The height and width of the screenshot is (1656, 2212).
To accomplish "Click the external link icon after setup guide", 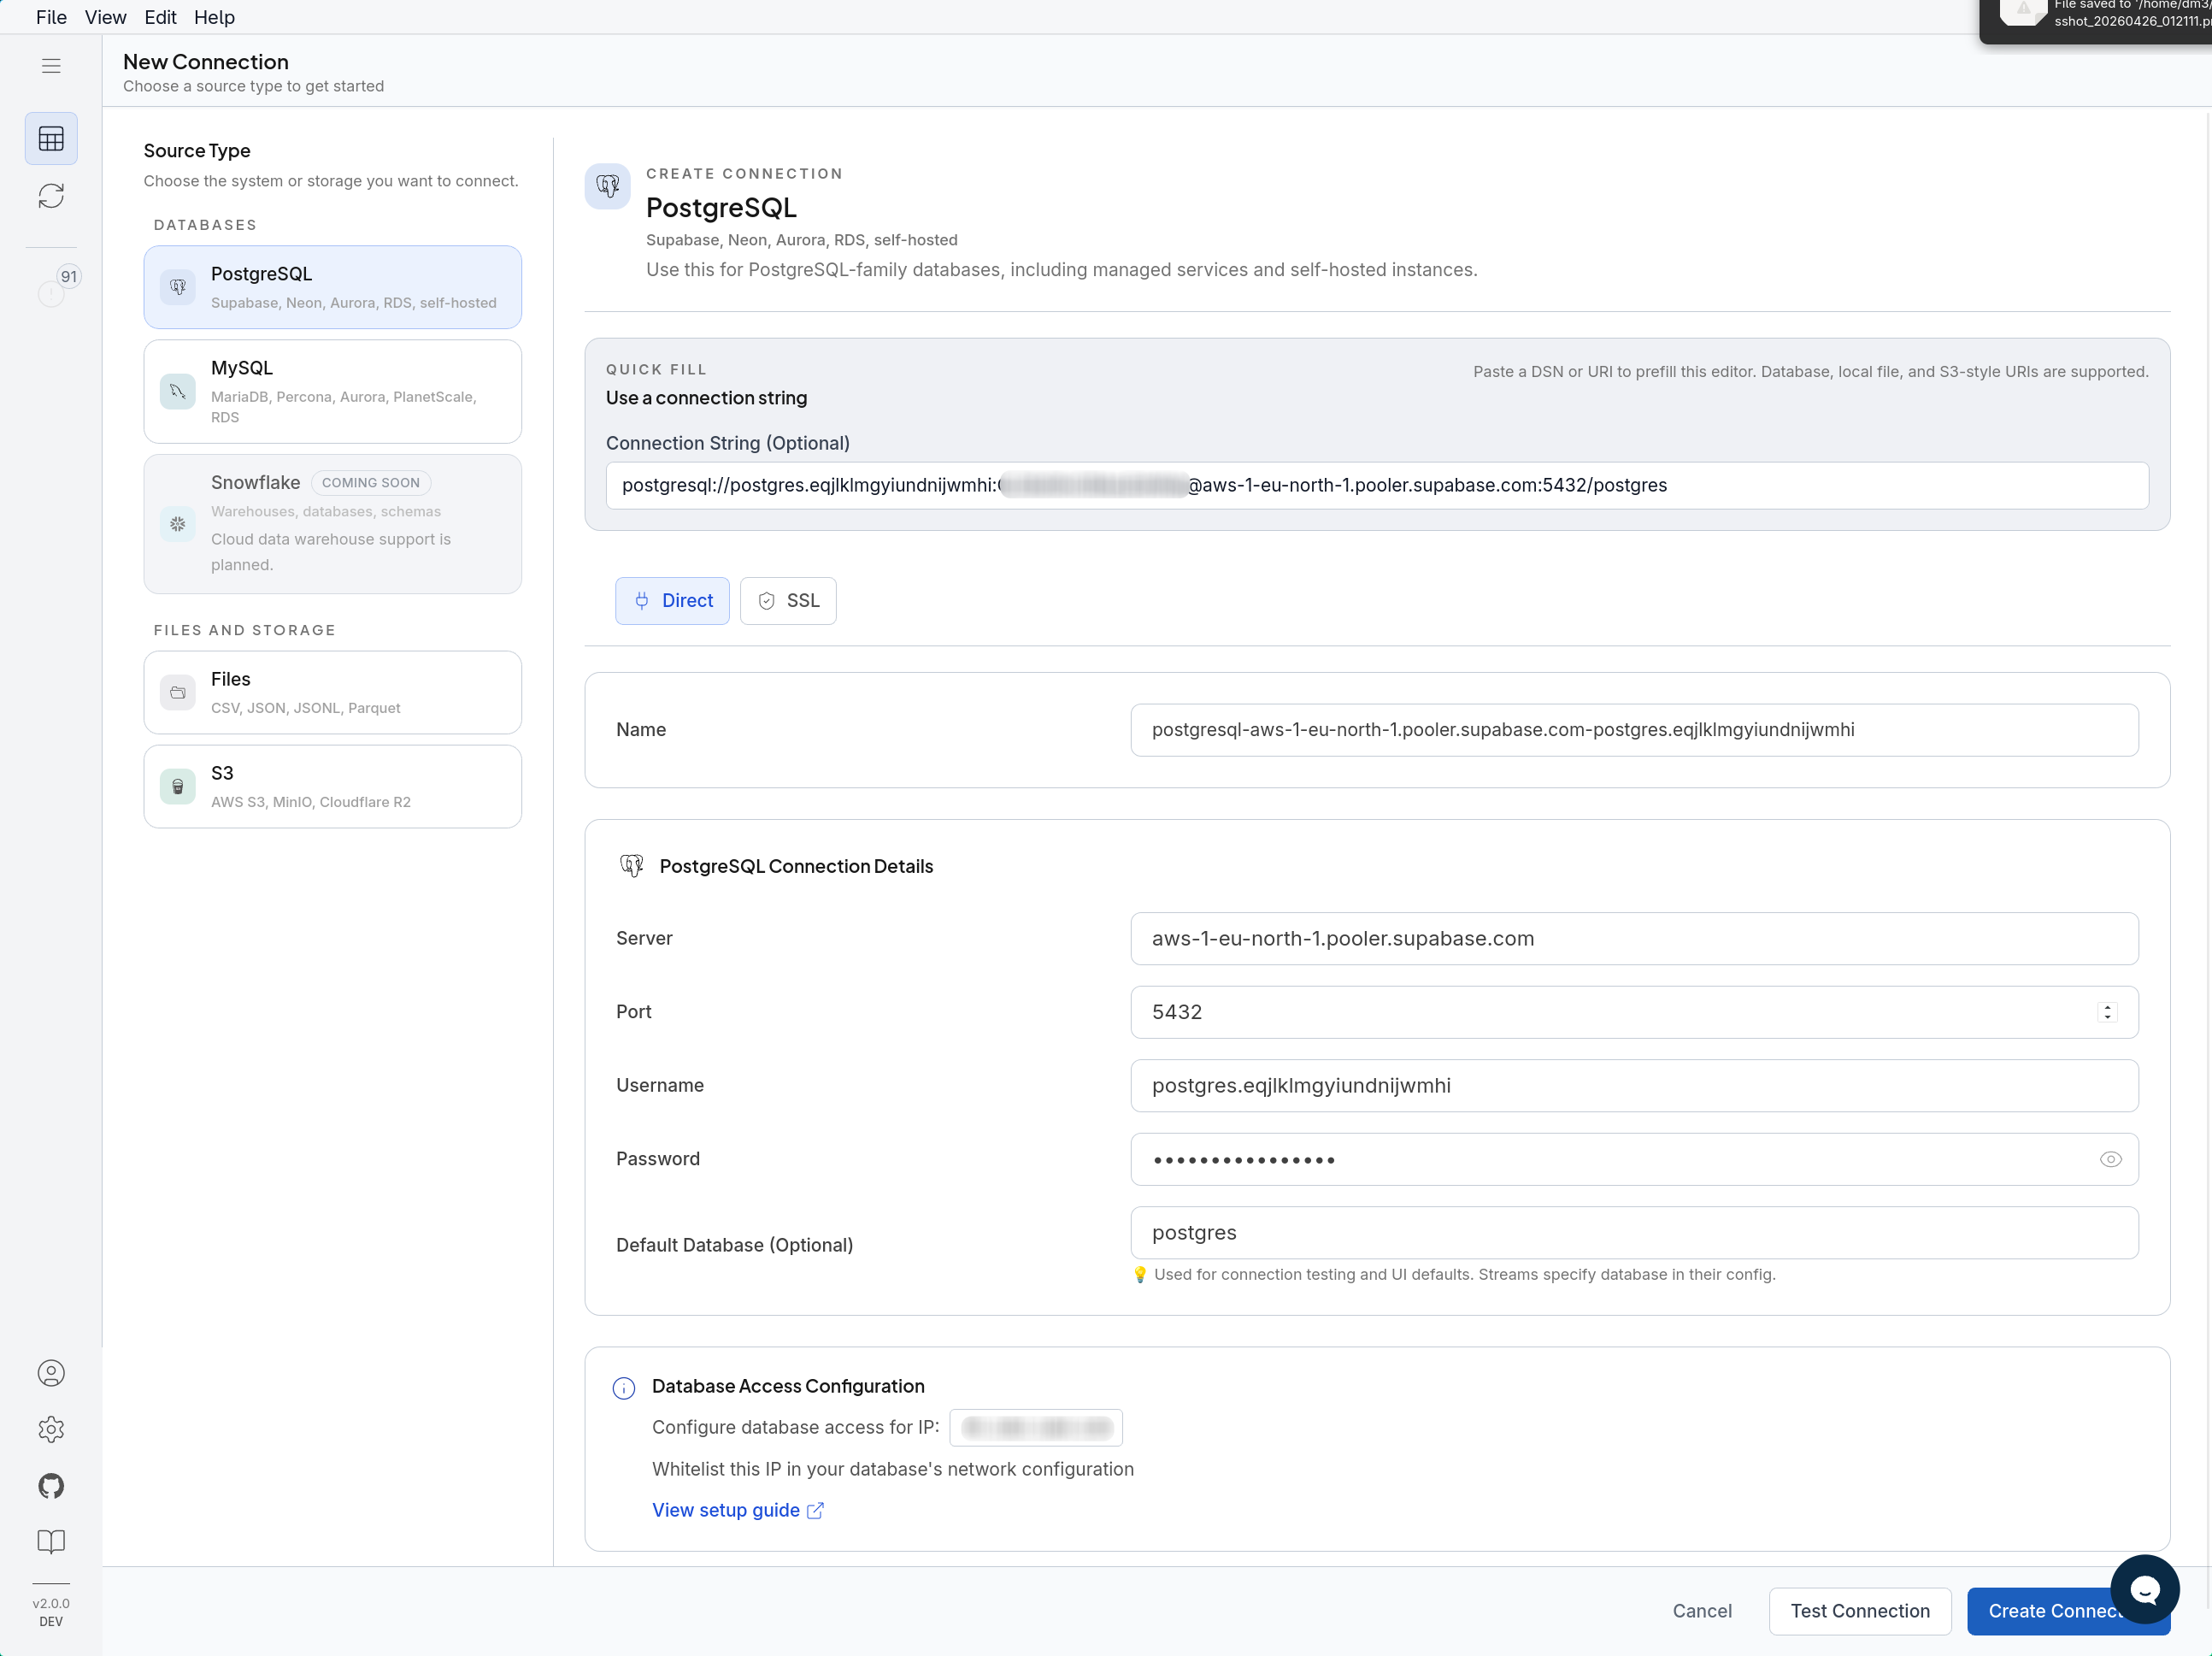I will [x=815, y=1510].
